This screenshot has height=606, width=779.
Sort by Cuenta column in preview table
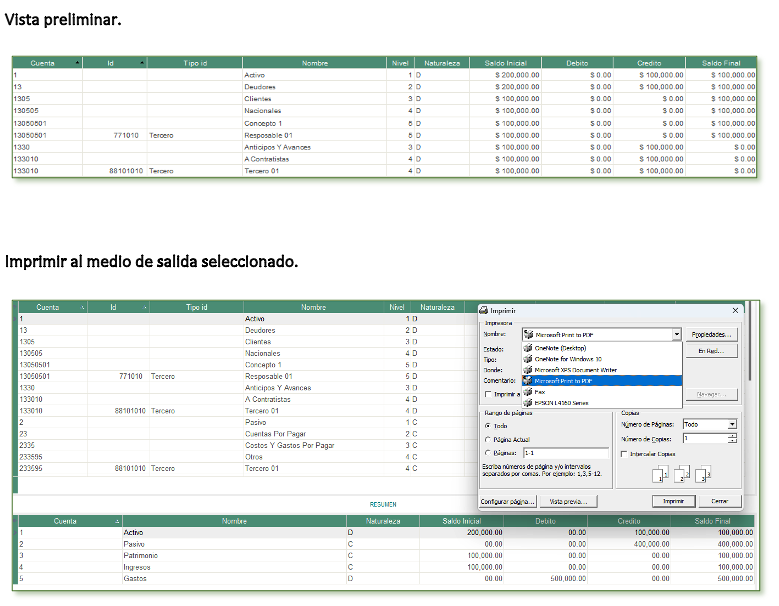[43, 63]
